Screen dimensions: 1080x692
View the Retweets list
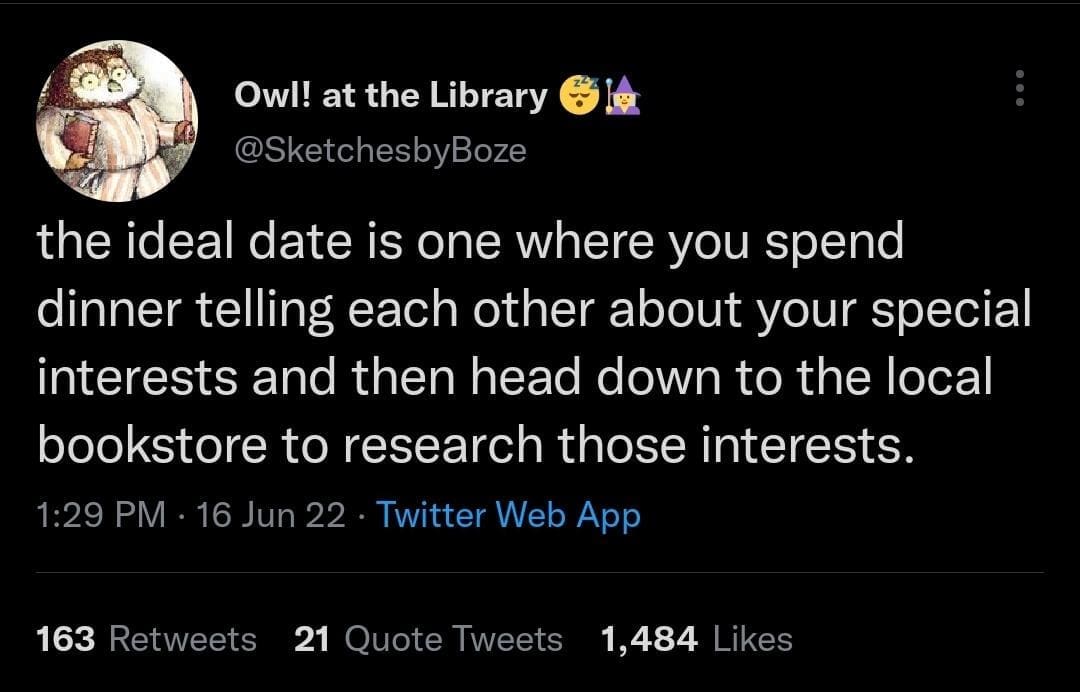tap(182, 638)
